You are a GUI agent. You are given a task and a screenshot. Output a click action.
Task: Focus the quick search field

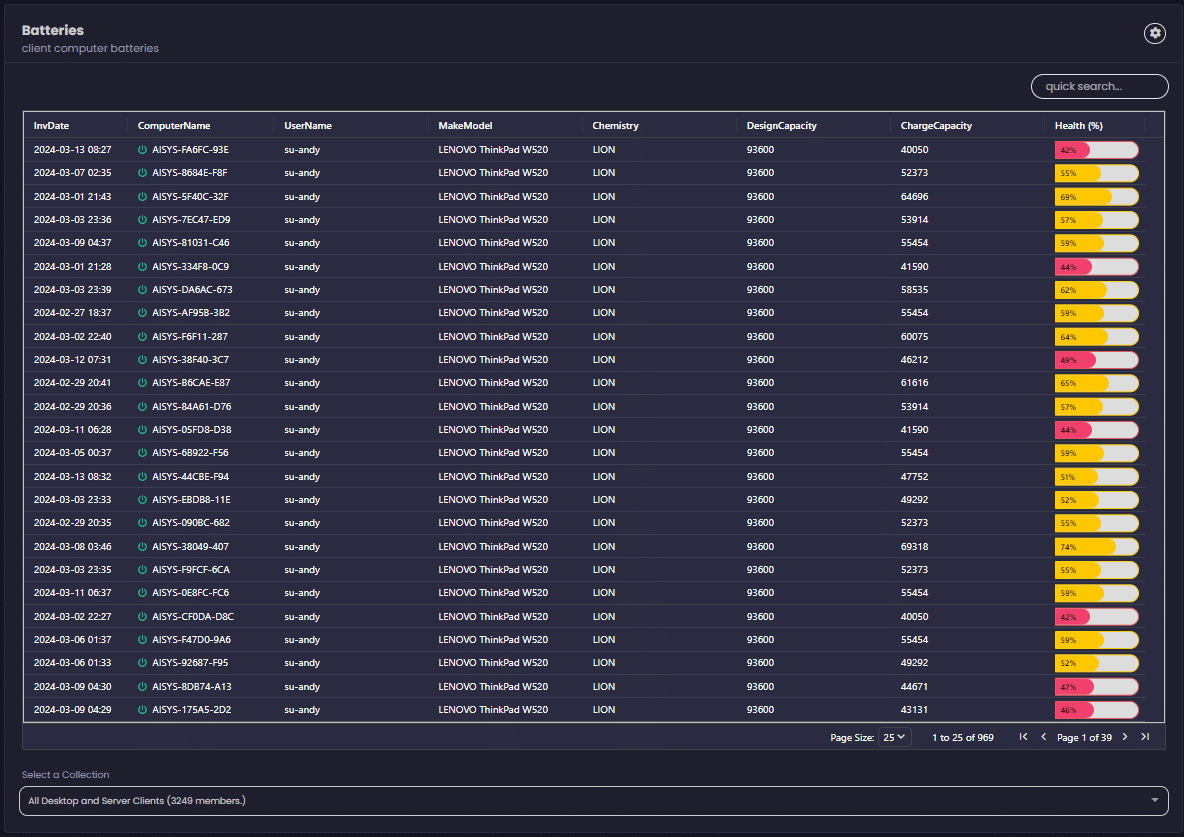(x=1099, y=87)
